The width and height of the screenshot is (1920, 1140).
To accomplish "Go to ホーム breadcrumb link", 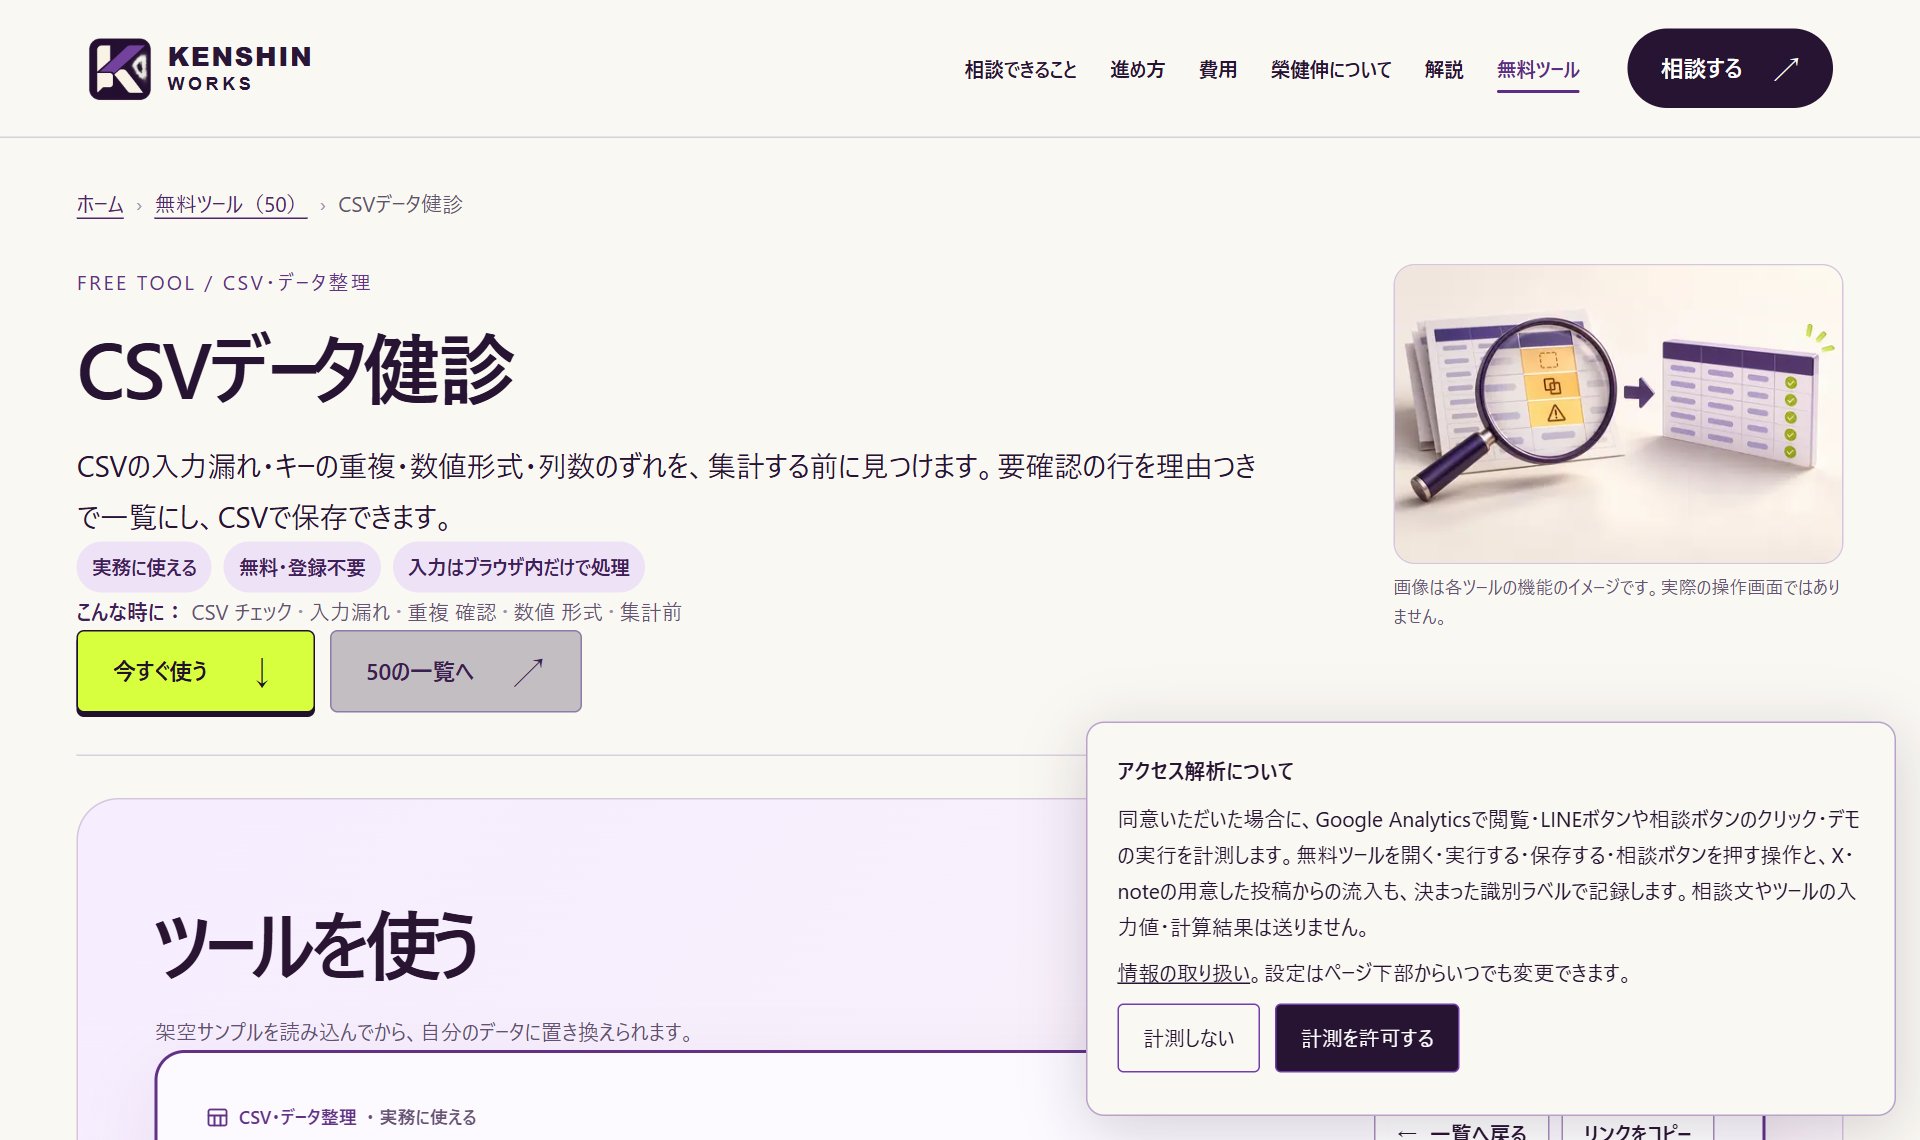I will pyautogui.click(x=100, y=205).
